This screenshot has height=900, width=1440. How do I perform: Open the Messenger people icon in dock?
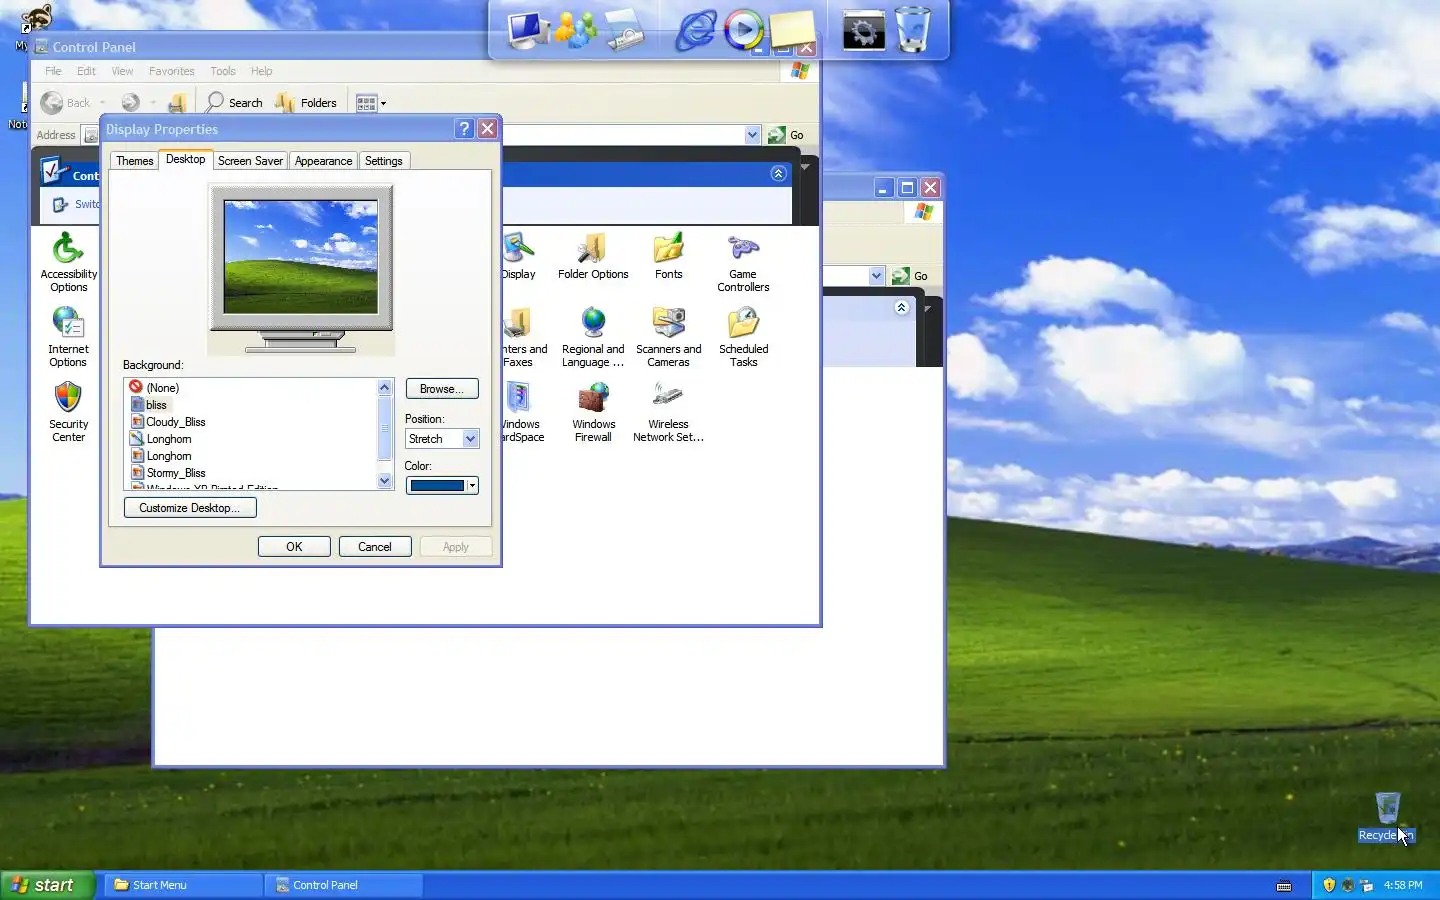[575, 30]
